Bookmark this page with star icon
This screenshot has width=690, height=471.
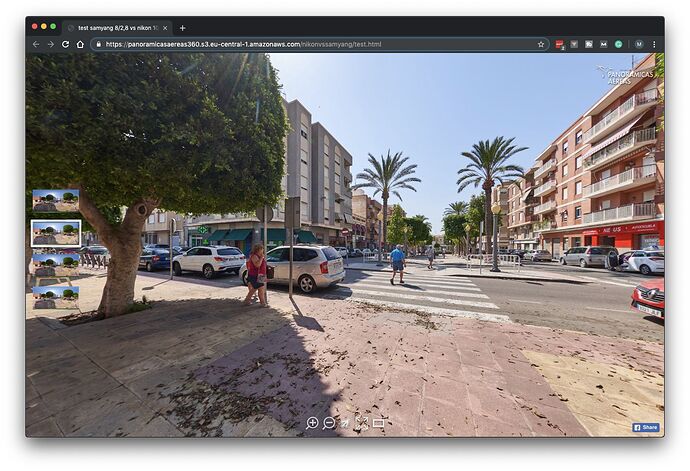point(541,44)
